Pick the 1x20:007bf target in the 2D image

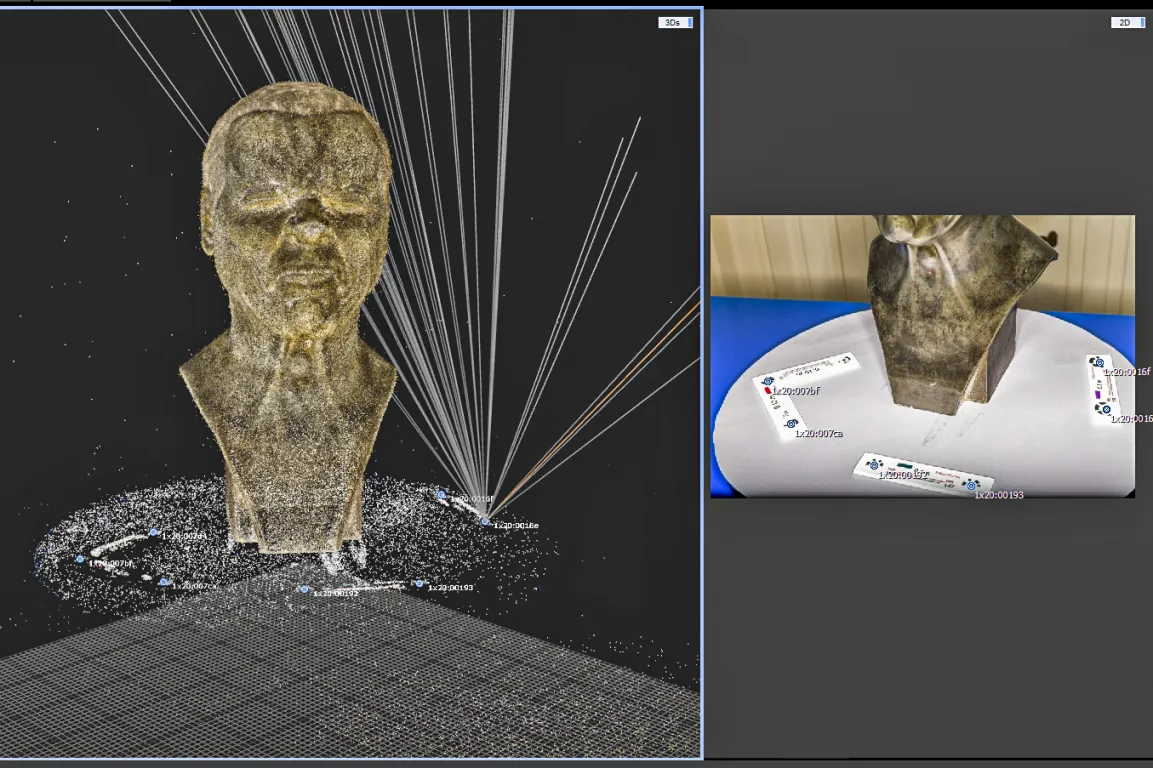(768, 383)
